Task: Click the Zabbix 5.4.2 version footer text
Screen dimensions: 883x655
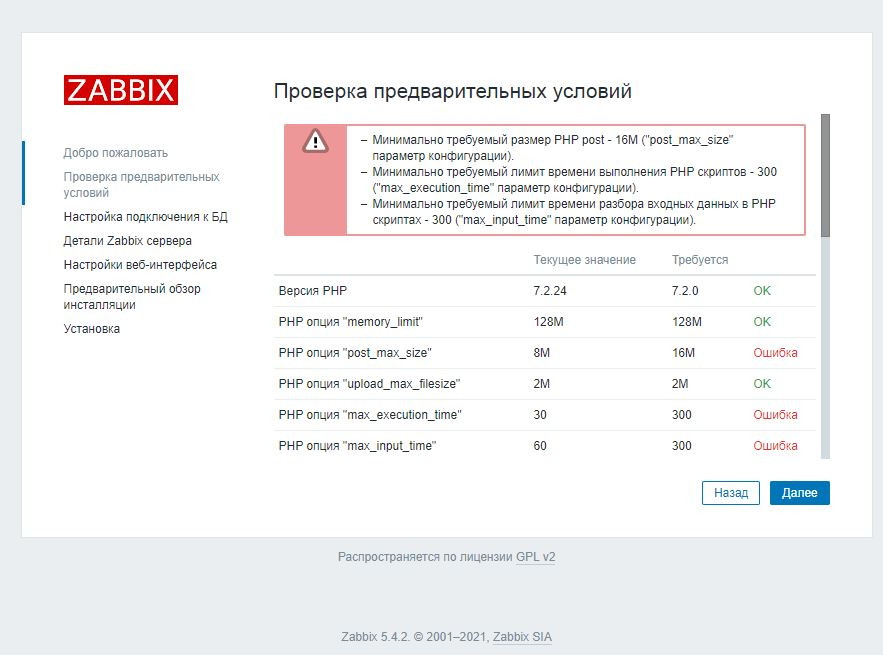Action: pos(375,637)
